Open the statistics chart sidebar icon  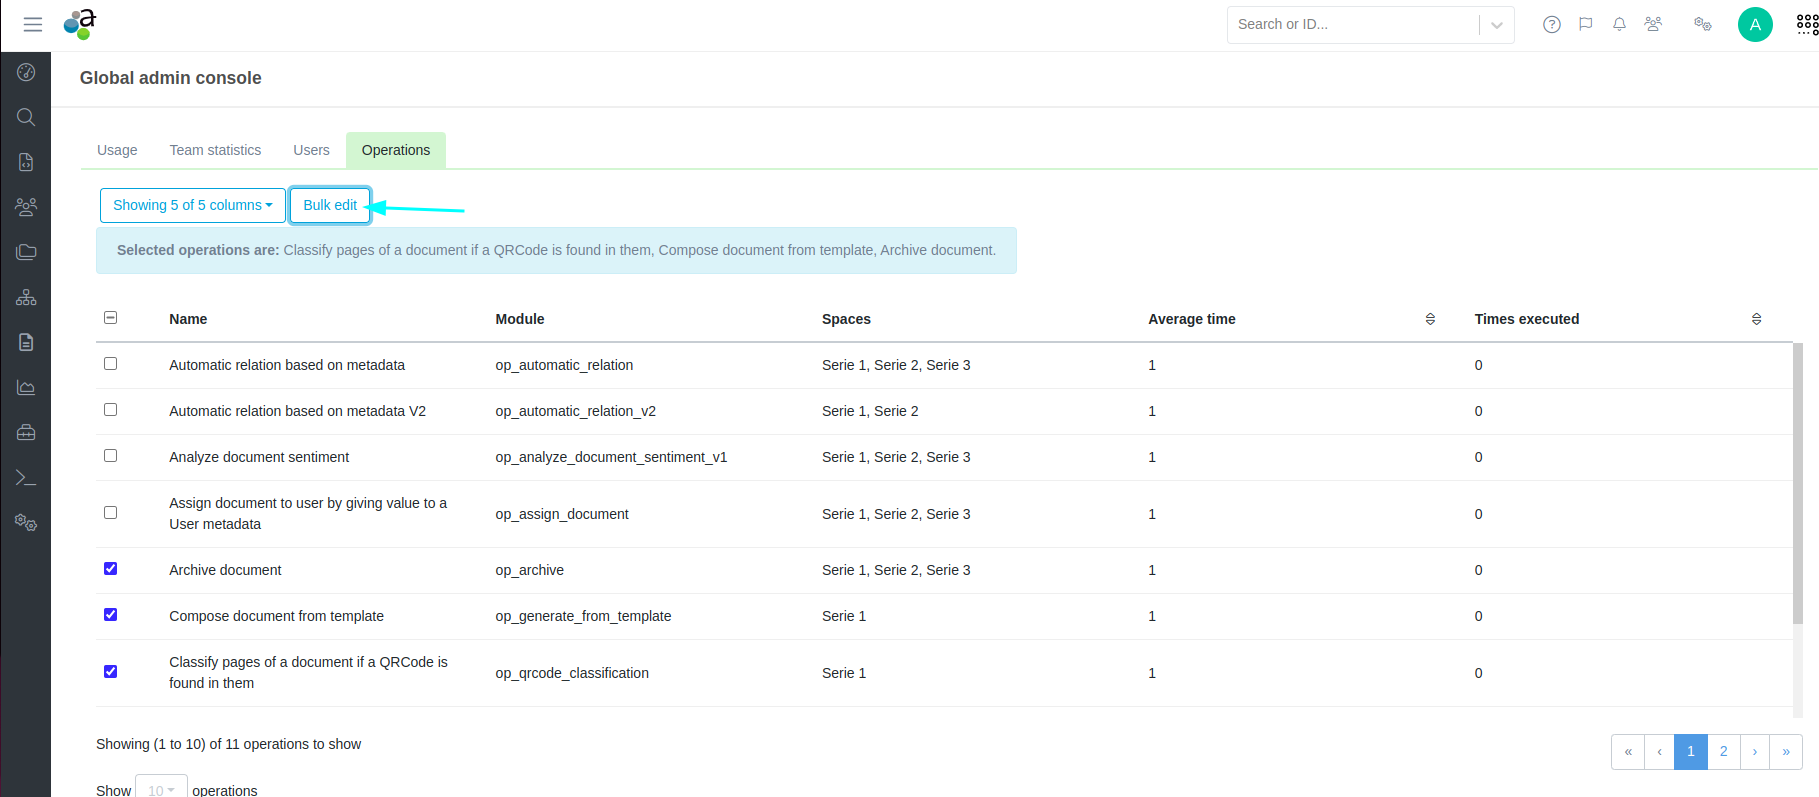click(x=26, y=387)
